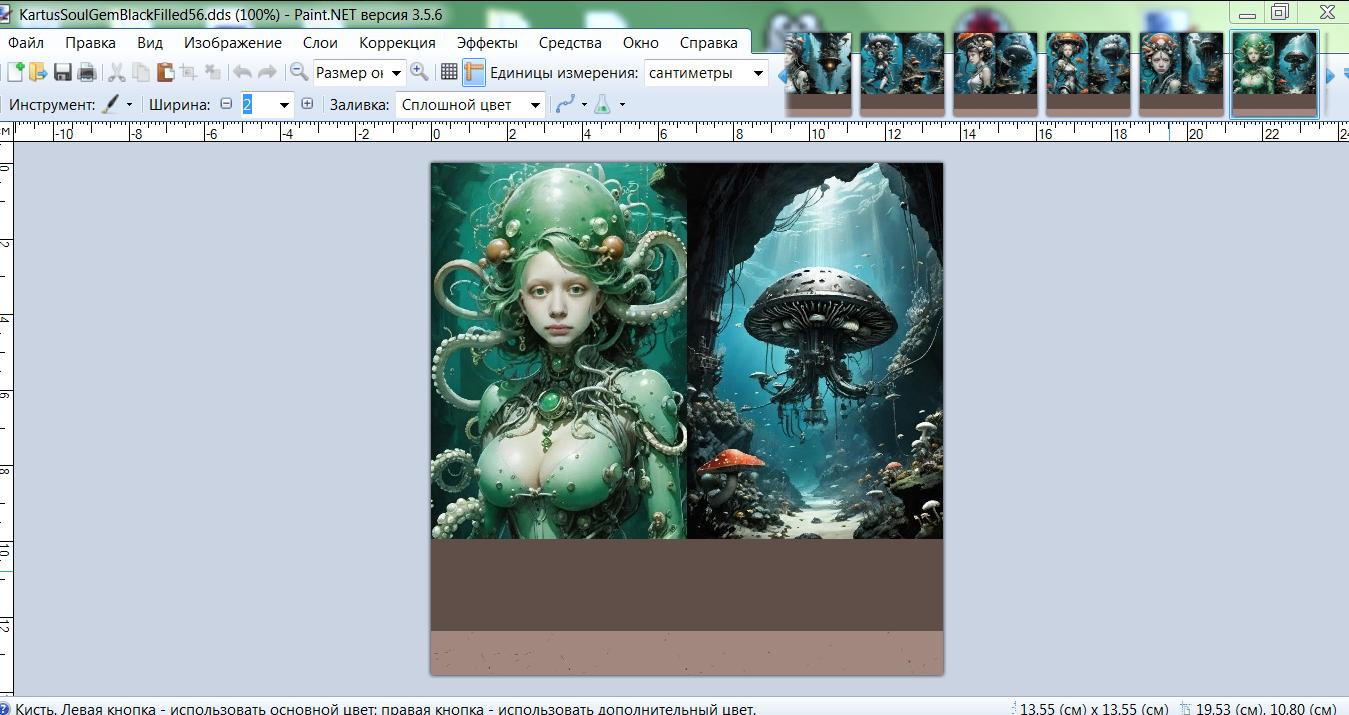Open the blending mode flask icon
The height and width of the screenshot is (715, 1349).
point(602,104)
